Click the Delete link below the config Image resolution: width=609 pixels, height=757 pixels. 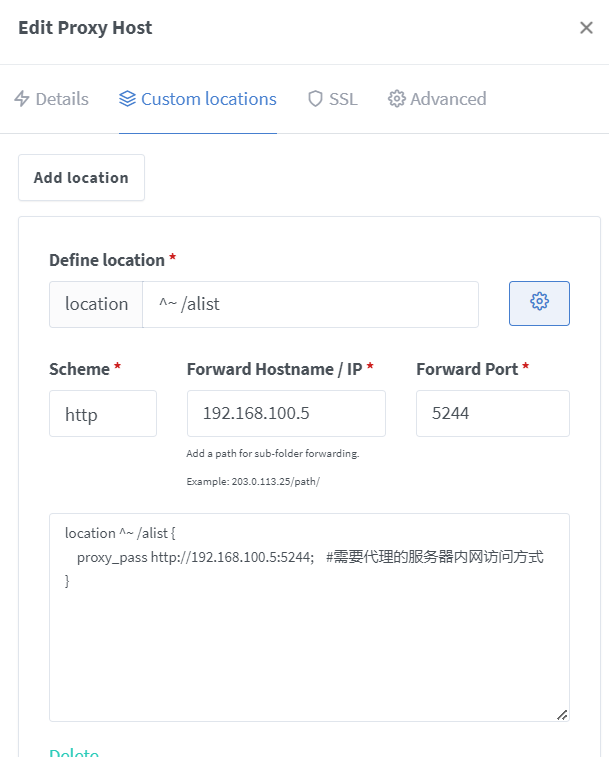(x=74, y=752)
